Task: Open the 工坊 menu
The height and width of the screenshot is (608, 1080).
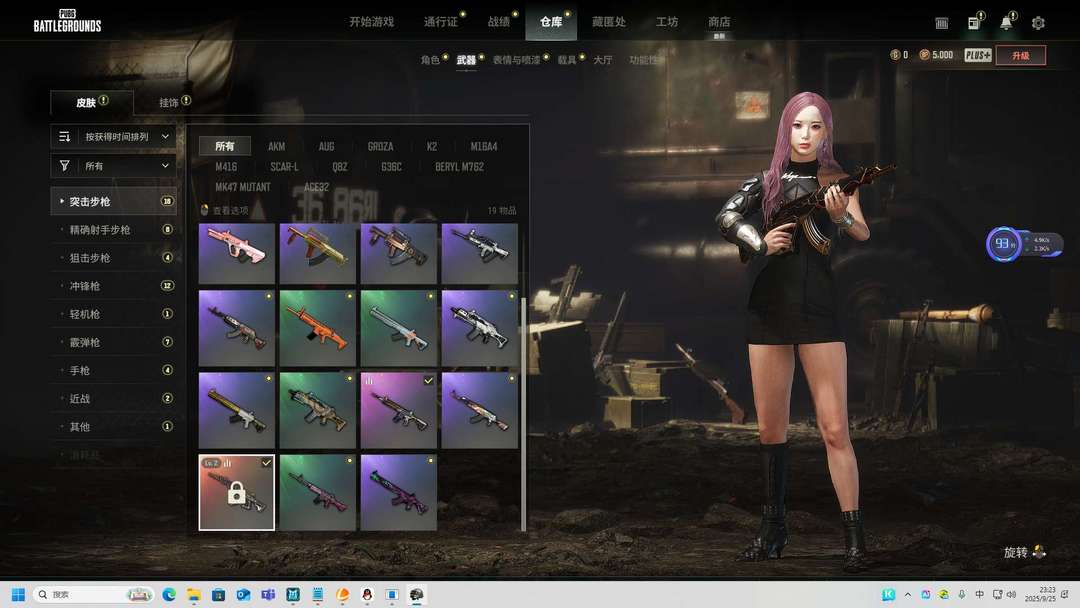Action: coord(667,22)
